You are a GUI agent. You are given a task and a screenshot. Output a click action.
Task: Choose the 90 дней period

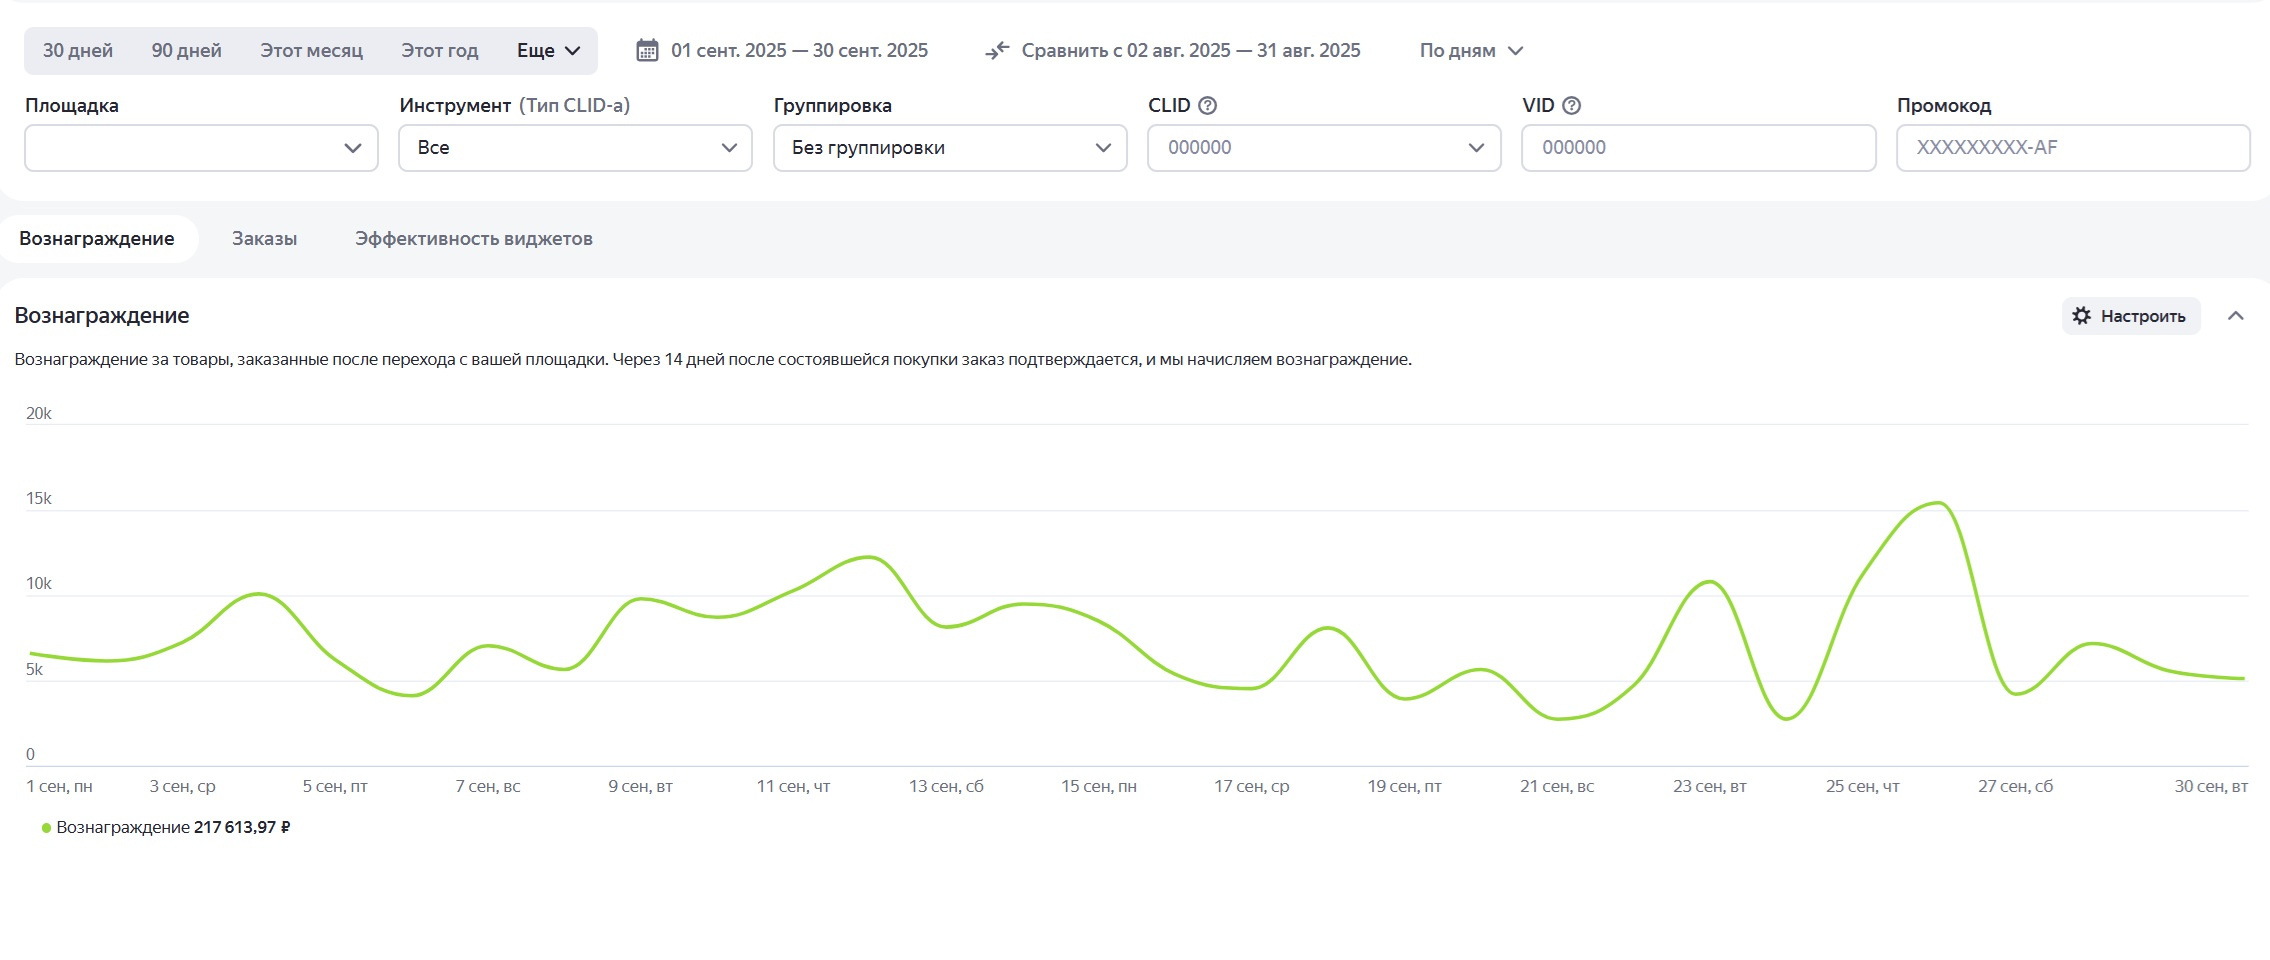pyautogui.click(x=186, y=51)
